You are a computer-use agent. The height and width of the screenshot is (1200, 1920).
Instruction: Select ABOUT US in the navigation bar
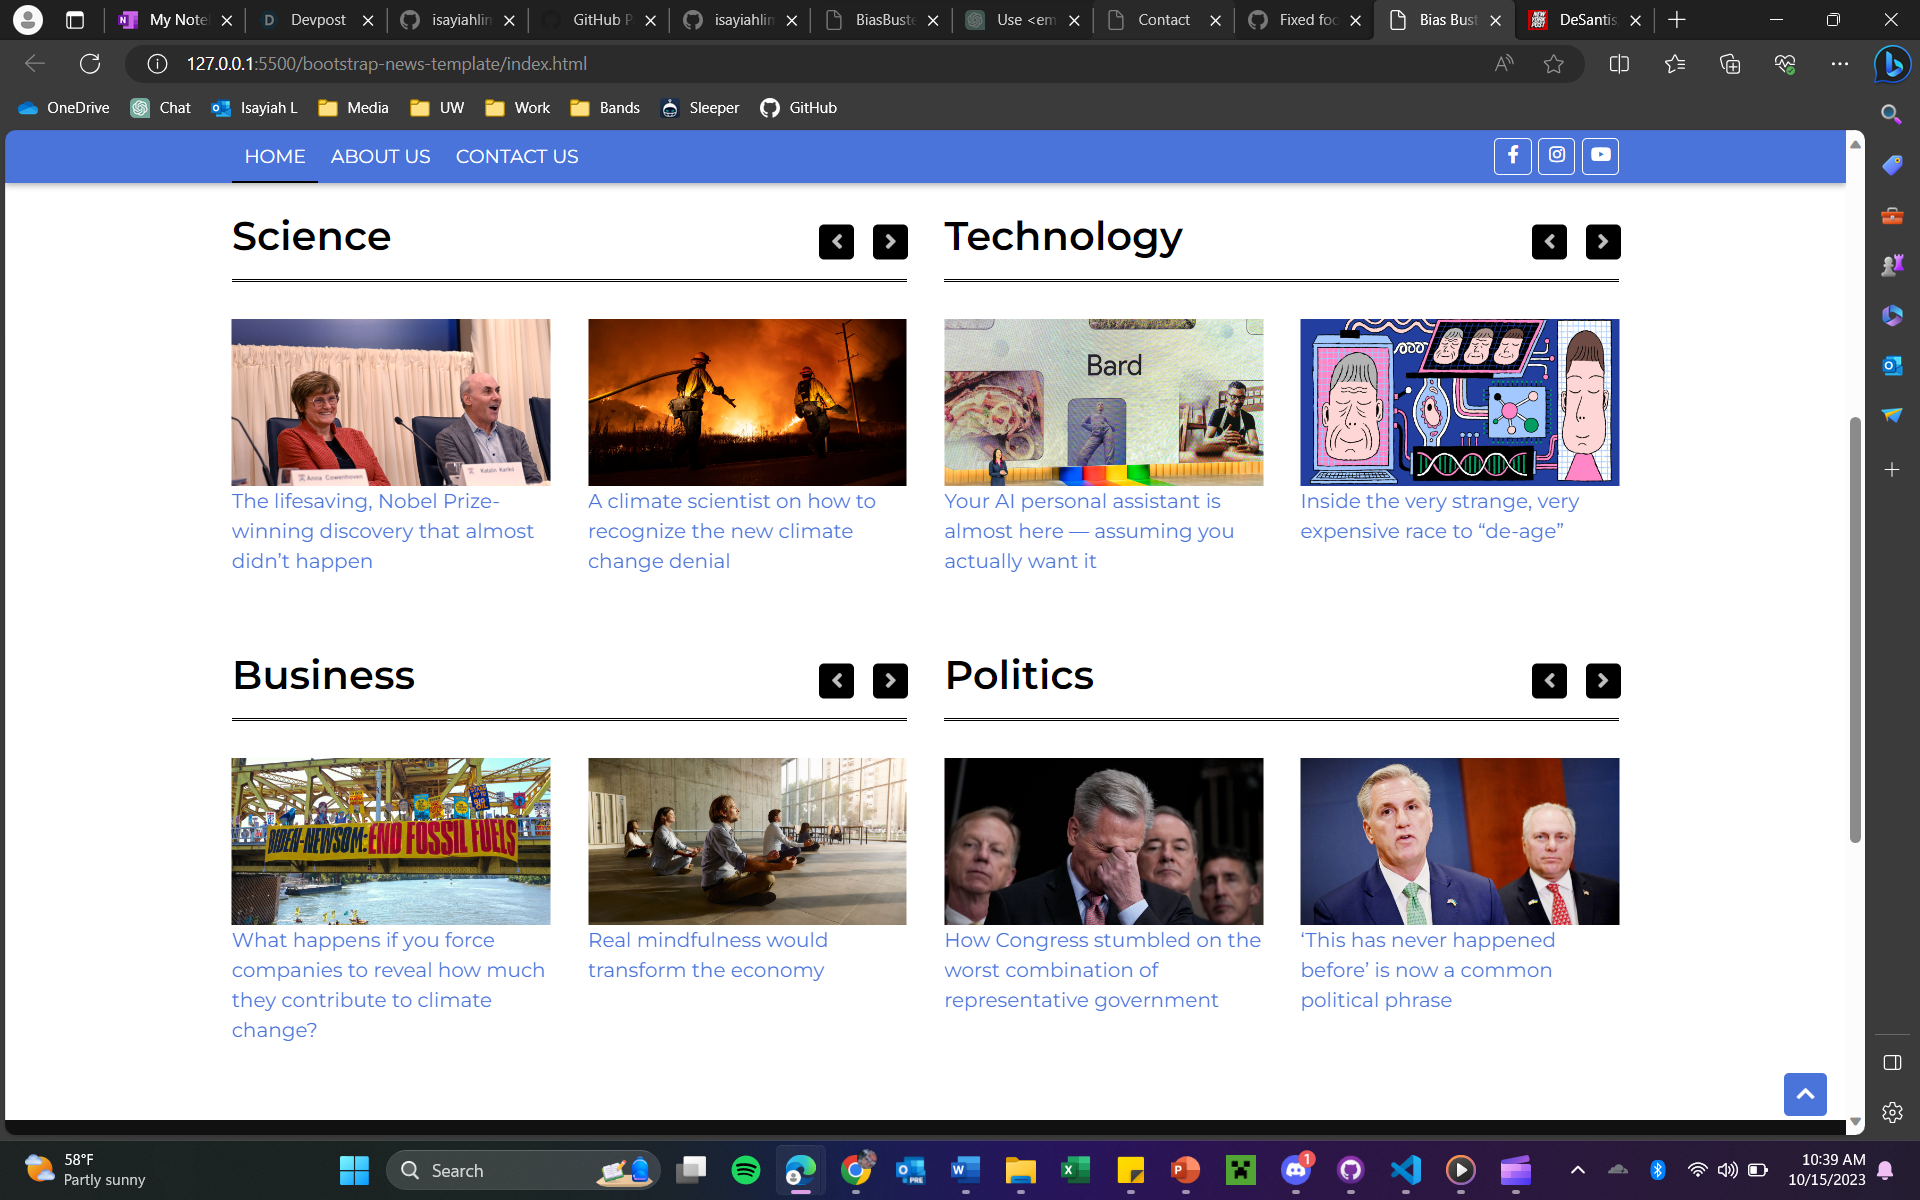pos(380,156)
